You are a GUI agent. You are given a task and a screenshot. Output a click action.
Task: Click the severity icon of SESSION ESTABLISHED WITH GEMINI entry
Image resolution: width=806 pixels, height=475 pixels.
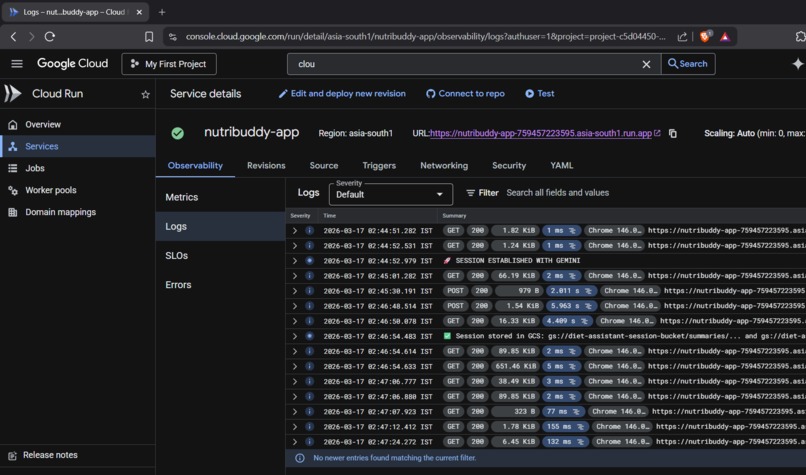pyautogui.click(x=309, y=261)
